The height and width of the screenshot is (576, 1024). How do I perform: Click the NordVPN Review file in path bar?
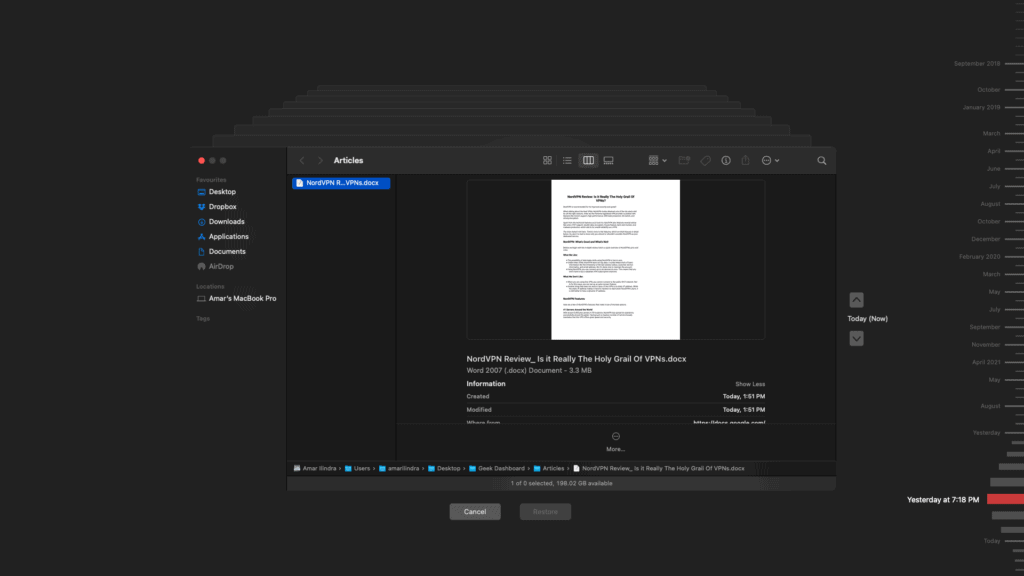(658, 468)
